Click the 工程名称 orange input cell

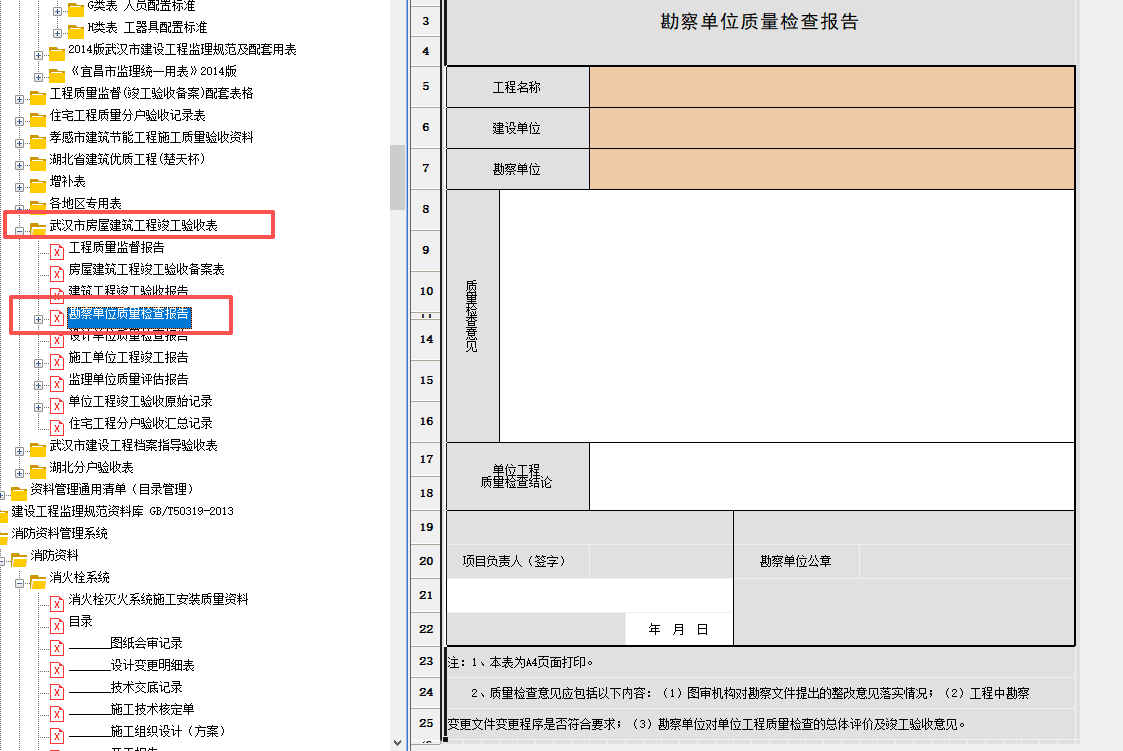pyautogui.click(x=832, y=87)
